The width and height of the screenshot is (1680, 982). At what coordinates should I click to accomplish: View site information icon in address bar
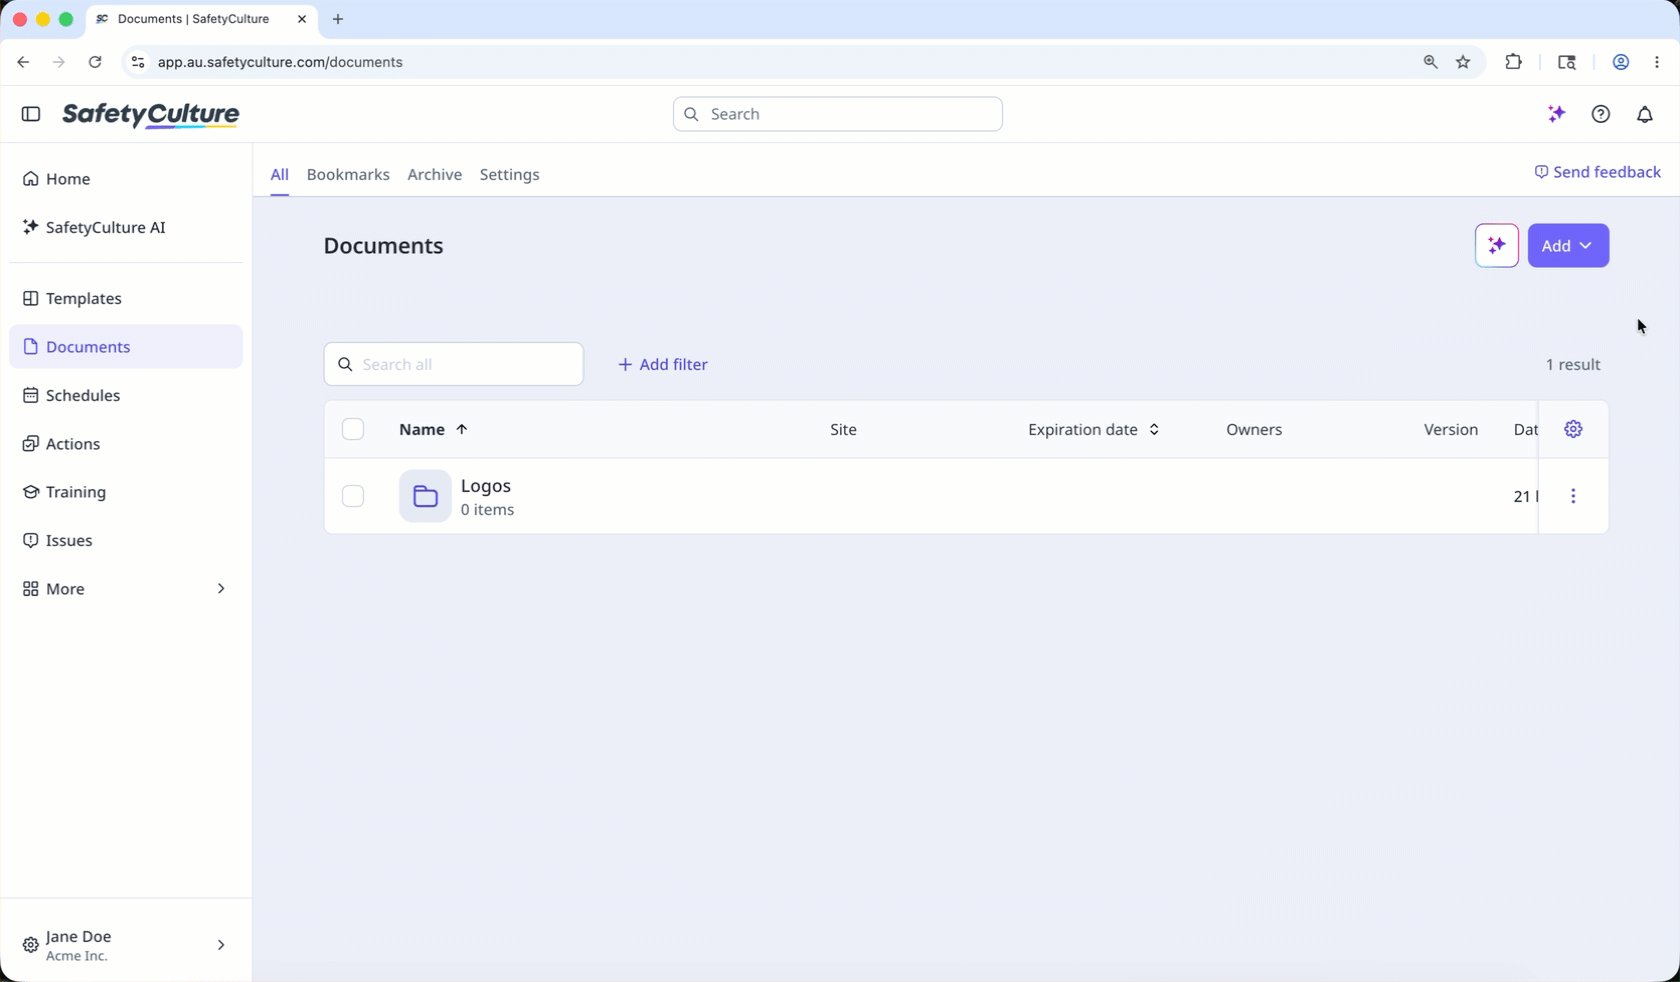[x=138, y=62]
